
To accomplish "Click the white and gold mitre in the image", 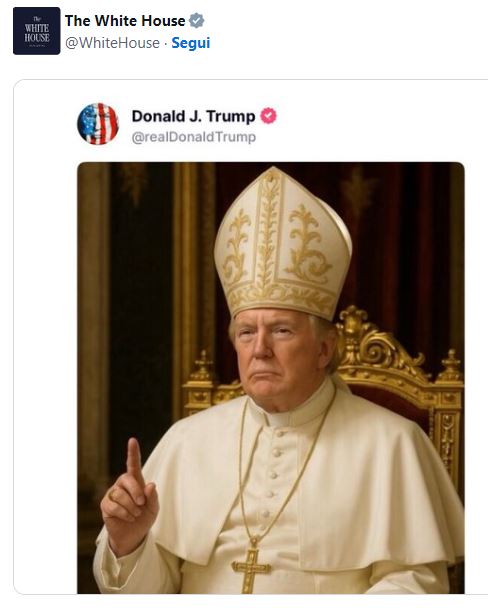I will click(x=283, y=244).
